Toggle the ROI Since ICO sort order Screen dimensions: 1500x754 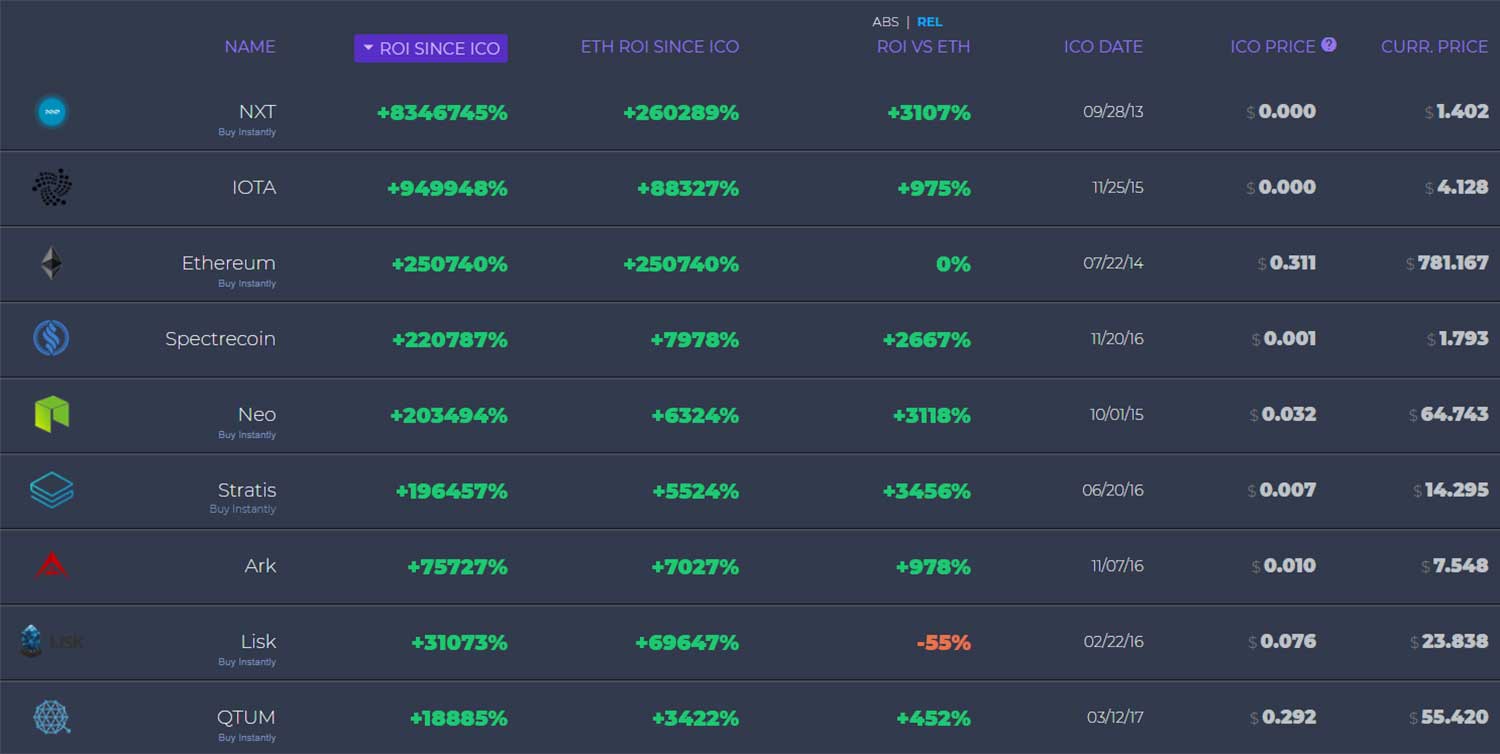(x=431, y=48)
